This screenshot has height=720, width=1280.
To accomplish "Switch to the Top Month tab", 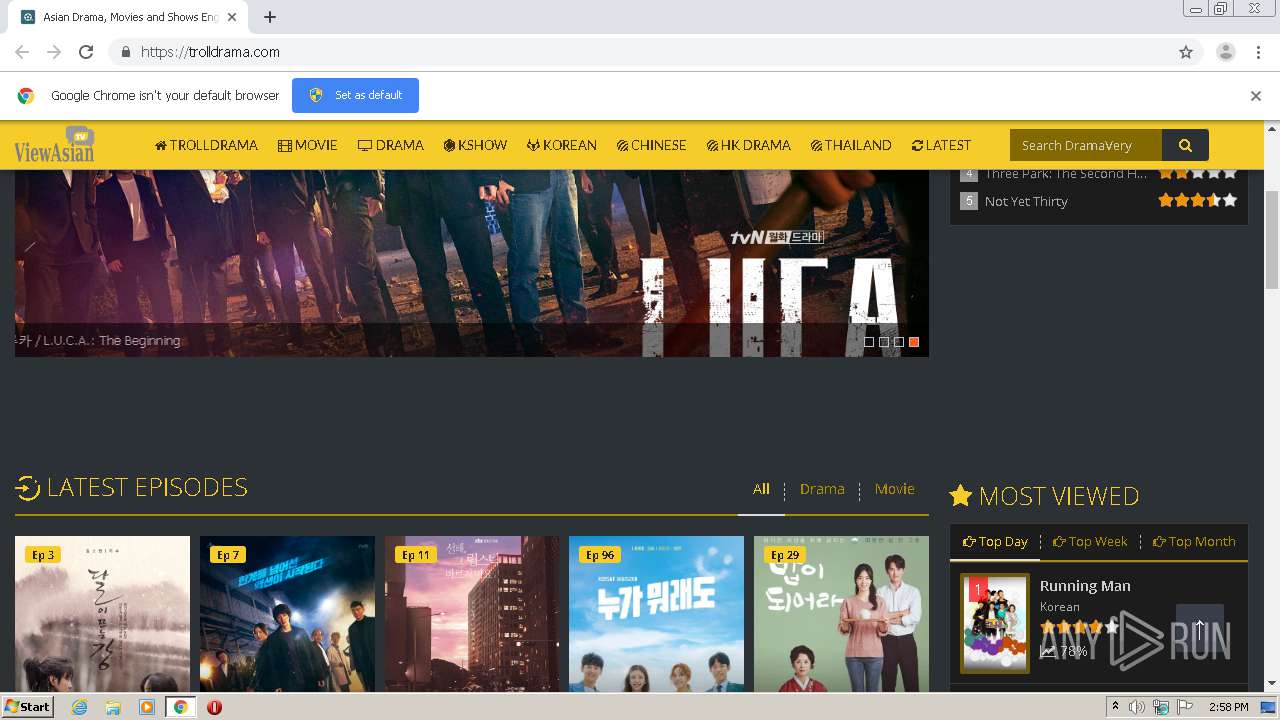I will 1194,541.
